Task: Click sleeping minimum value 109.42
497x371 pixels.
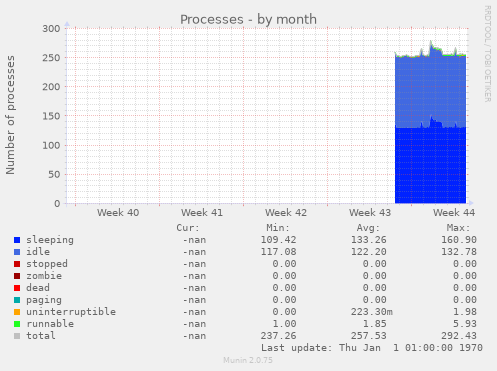Action: click(278, 240)
